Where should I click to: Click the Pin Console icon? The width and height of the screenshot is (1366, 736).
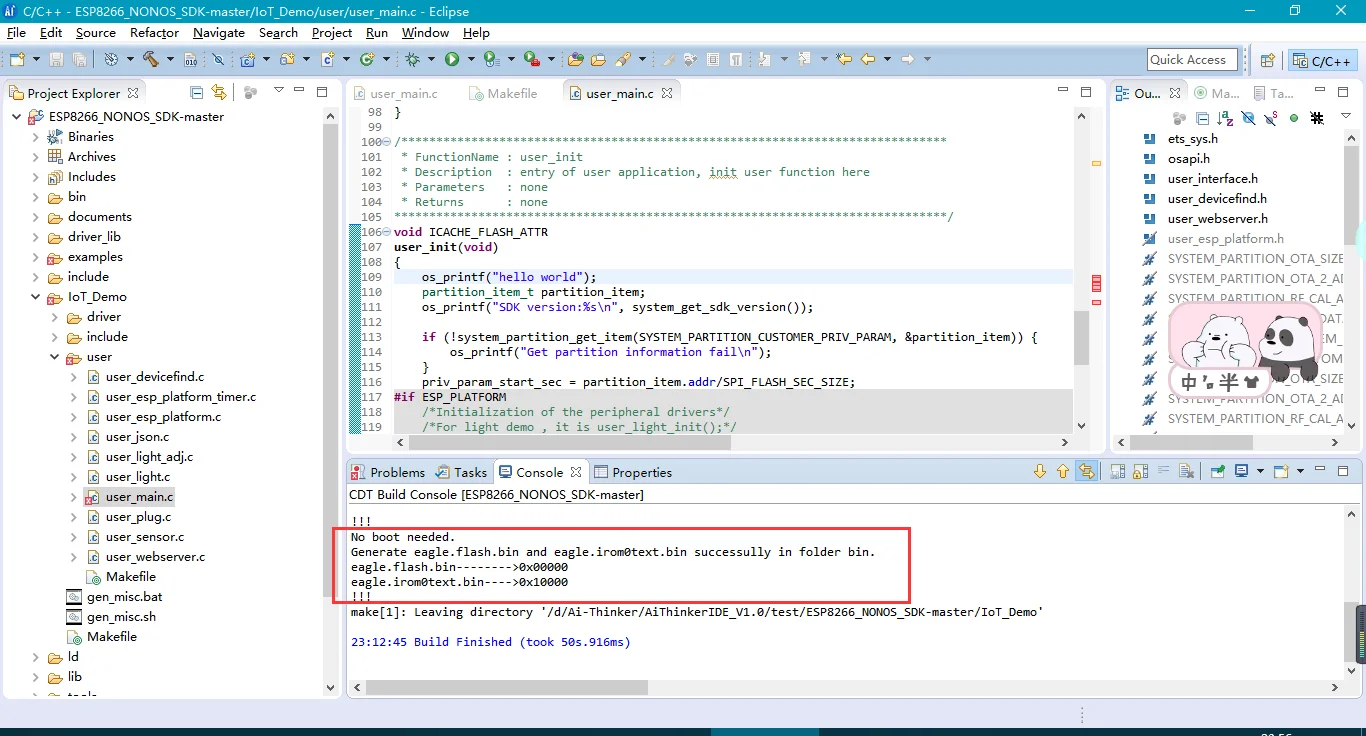coord(1218,472)
